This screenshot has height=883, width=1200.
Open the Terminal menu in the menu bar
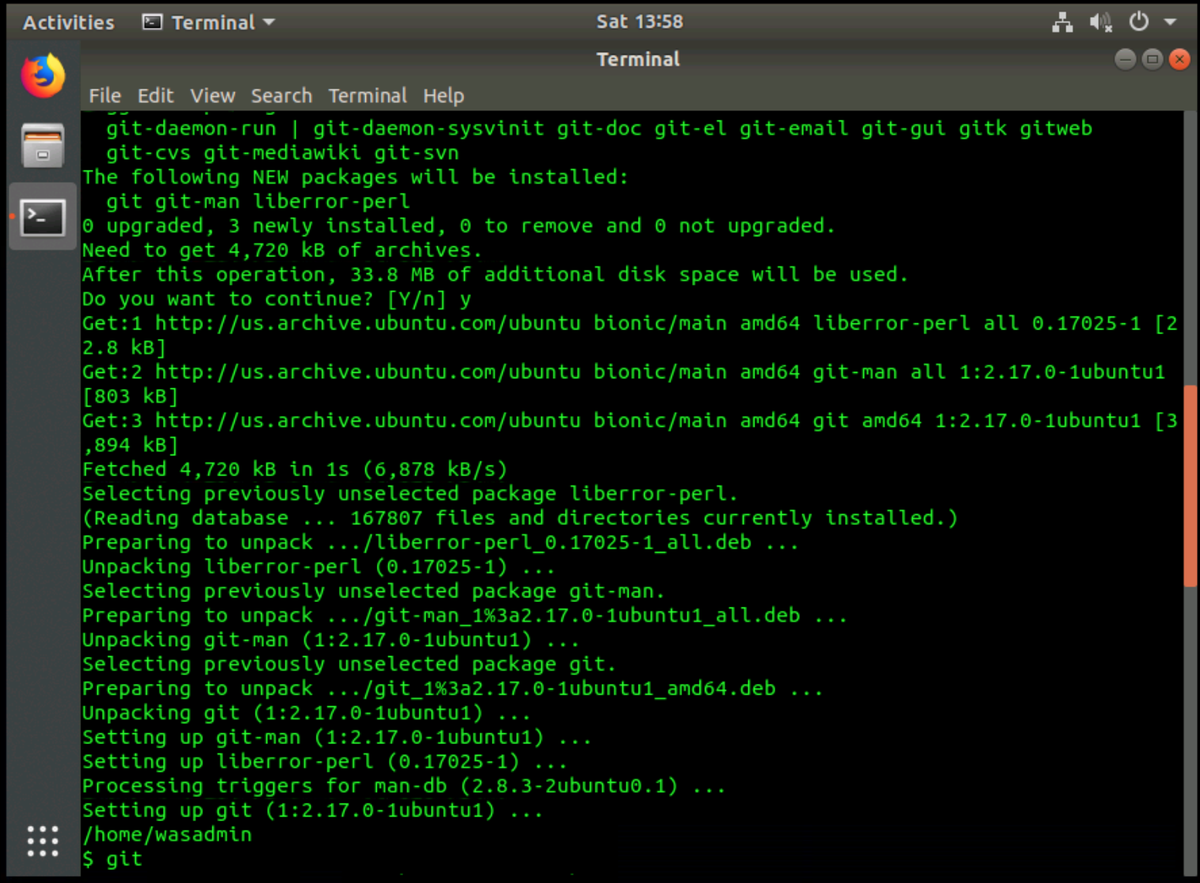point(367,96)
